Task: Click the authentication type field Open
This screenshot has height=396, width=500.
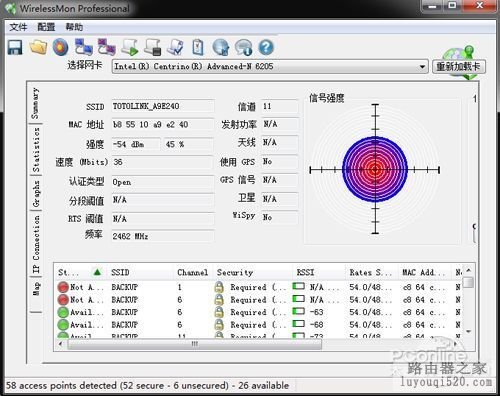Action: coord(163,182)
